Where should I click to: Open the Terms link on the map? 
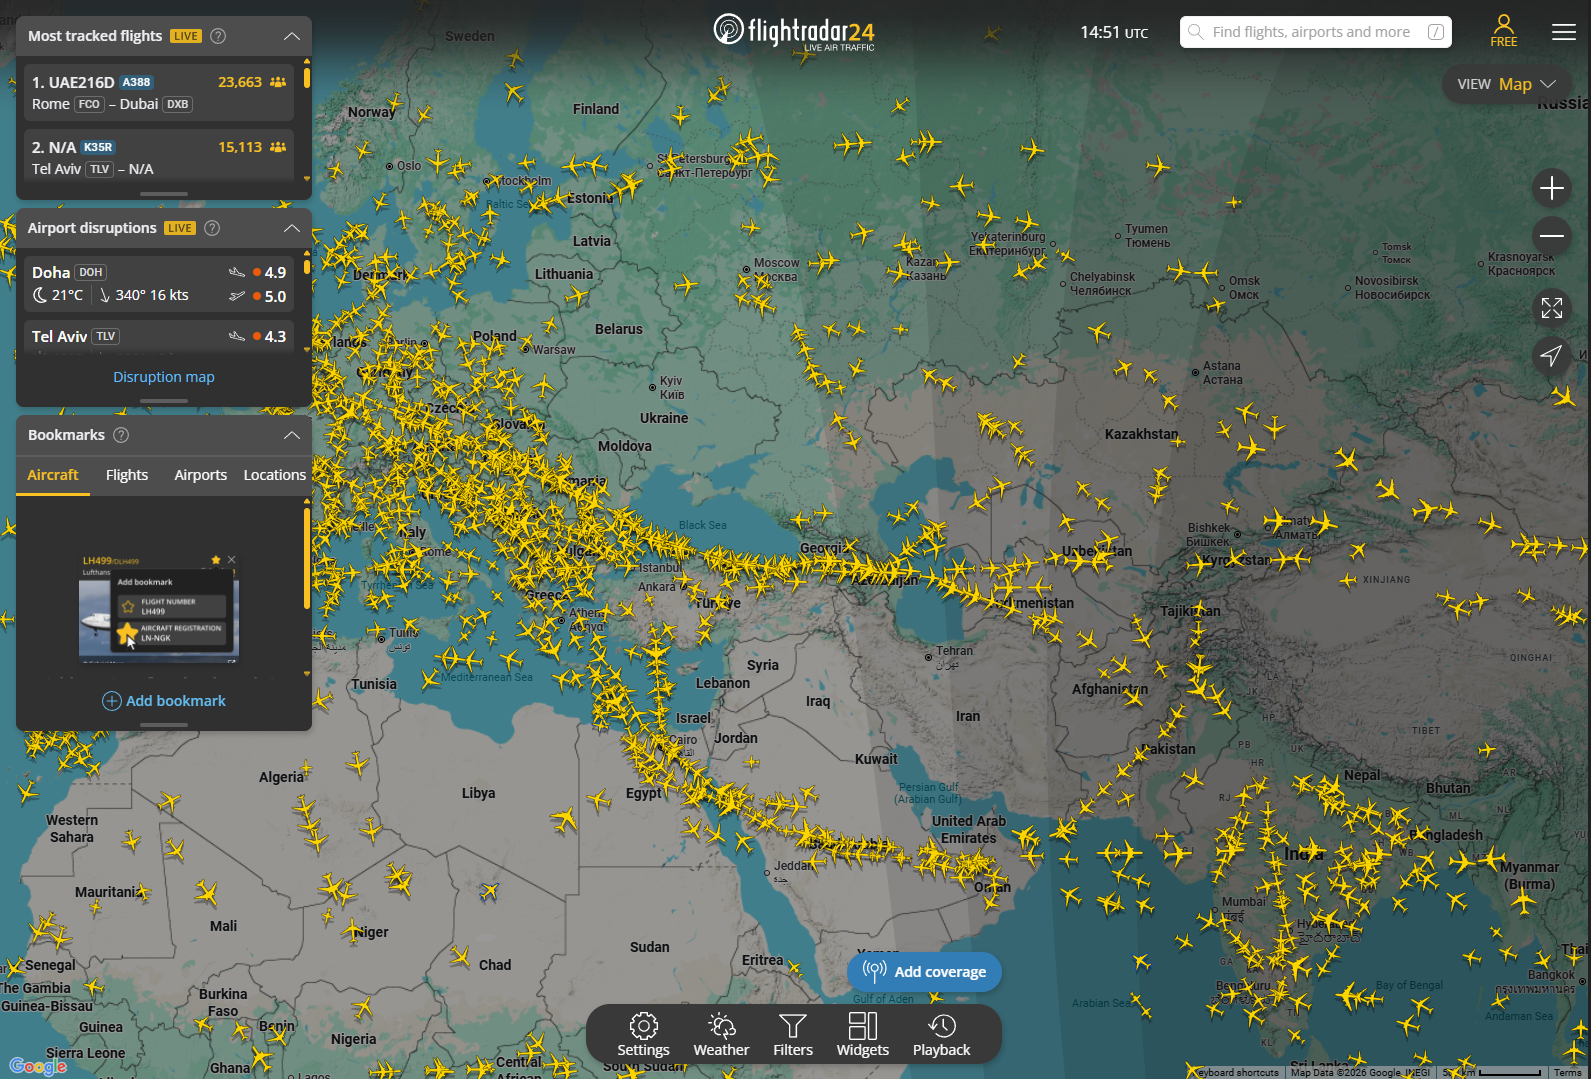[x=1567, y=1073]
